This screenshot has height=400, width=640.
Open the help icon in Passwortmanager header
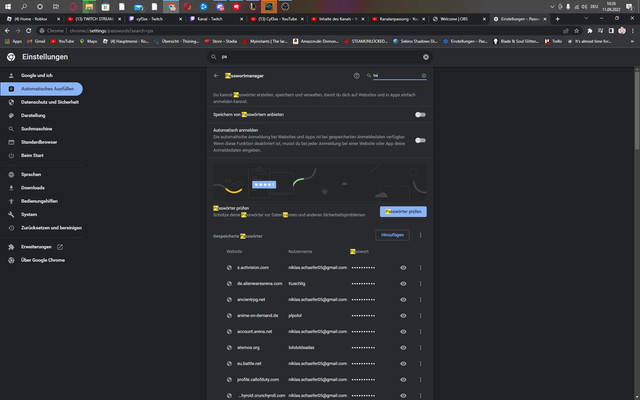point(356,76)
